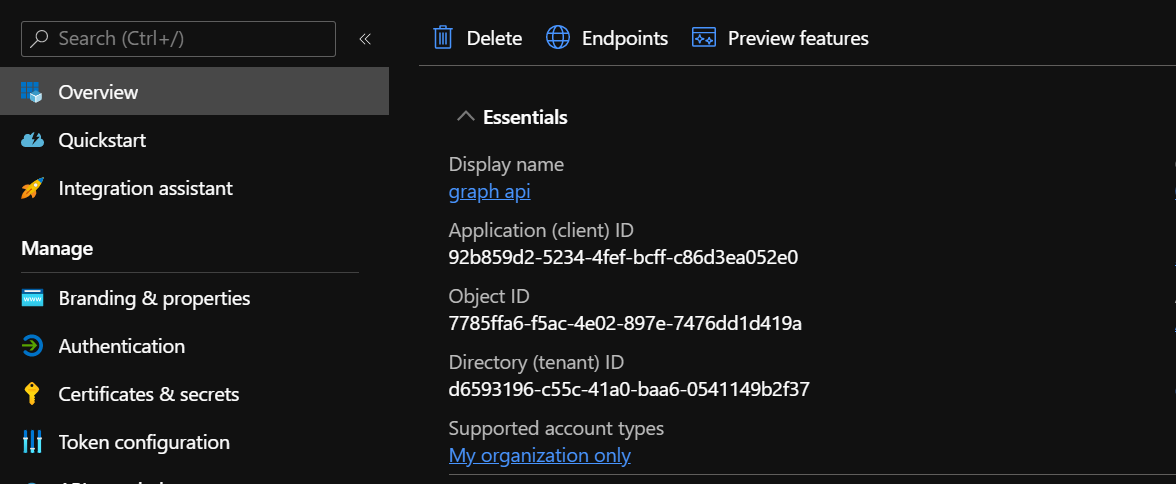Select Token configuration in Manage menu
Screen dimensions: 1176x484
(x=144, y=442)
